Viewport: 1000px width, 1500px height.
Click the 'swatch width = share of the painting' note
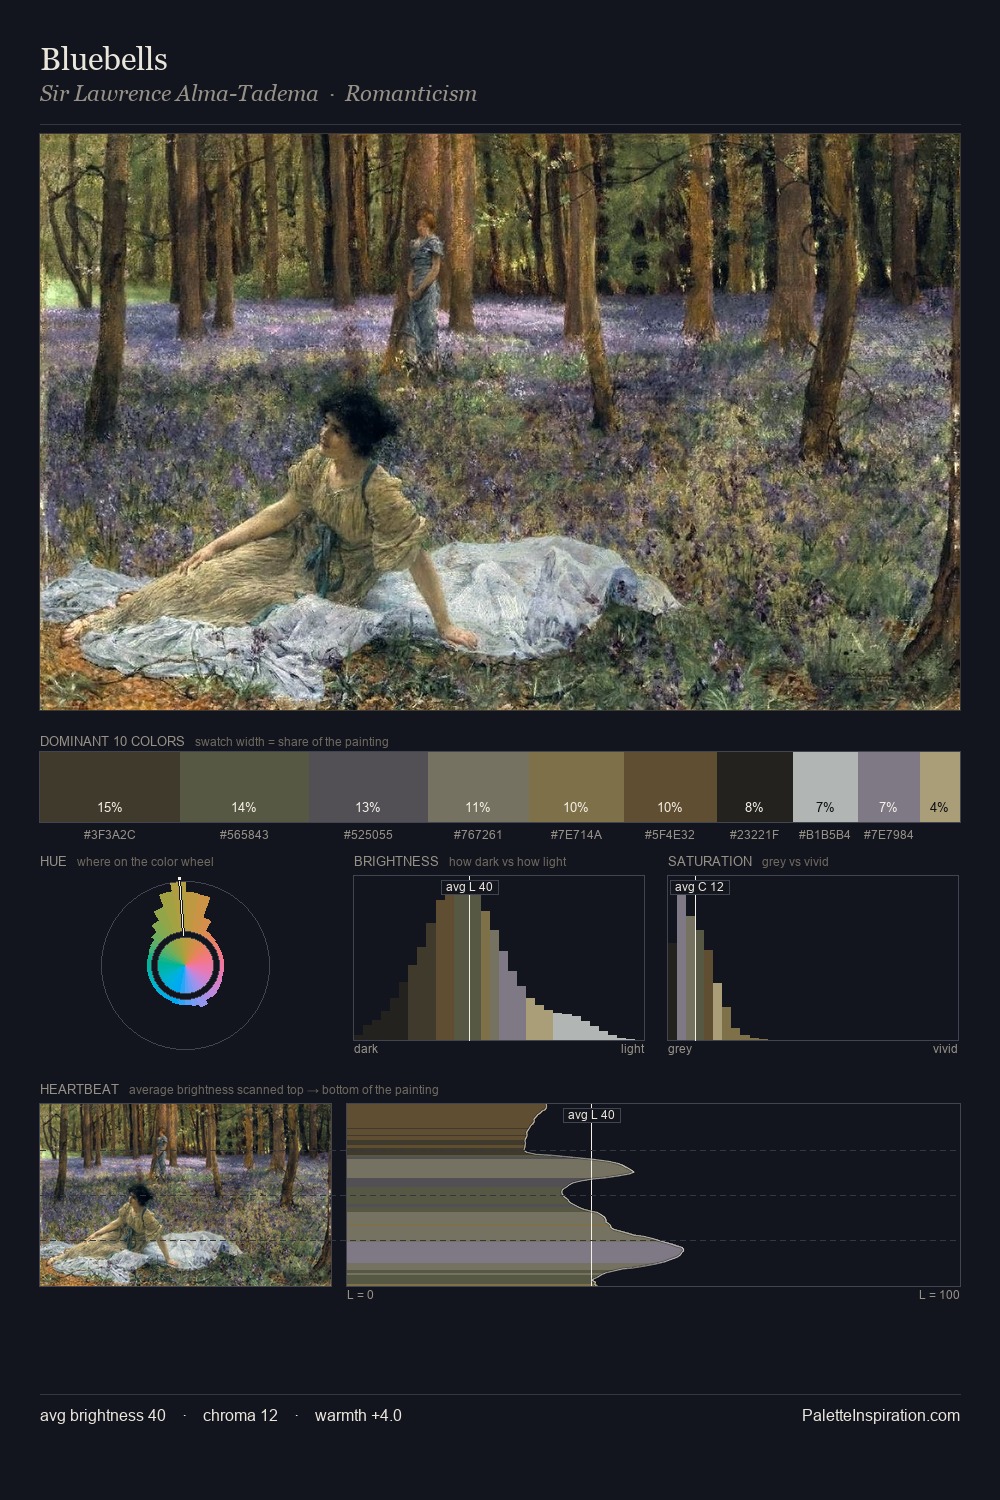[292, 742]
